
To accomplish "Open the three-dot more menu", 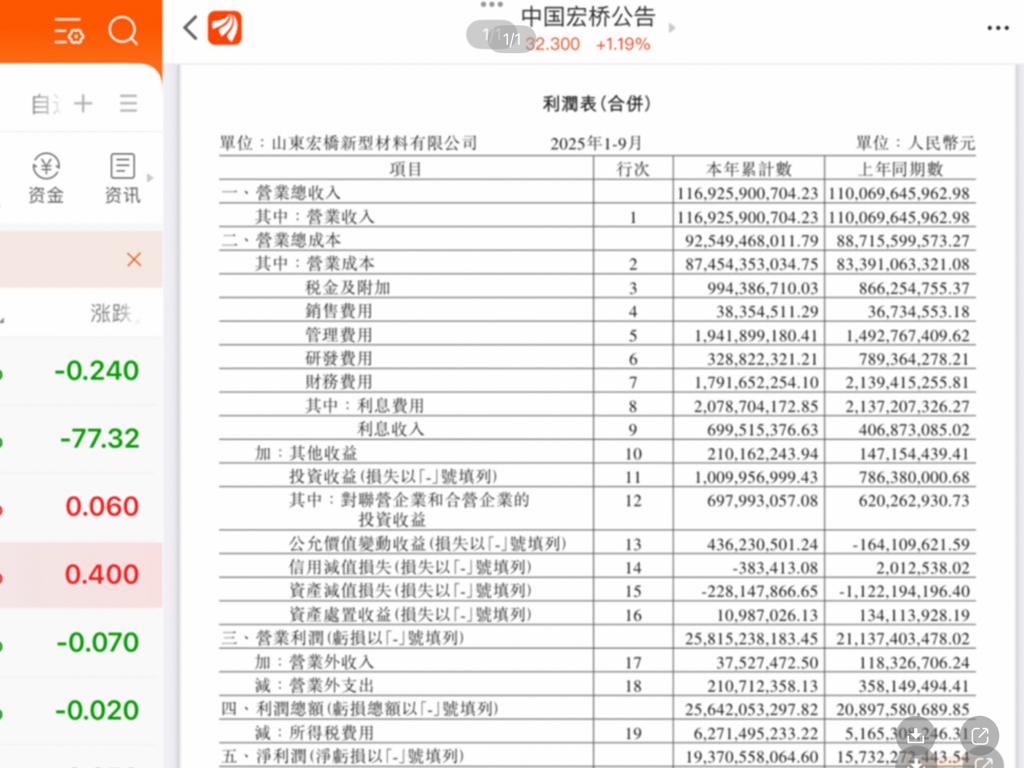I will click(x=998, y=28).
